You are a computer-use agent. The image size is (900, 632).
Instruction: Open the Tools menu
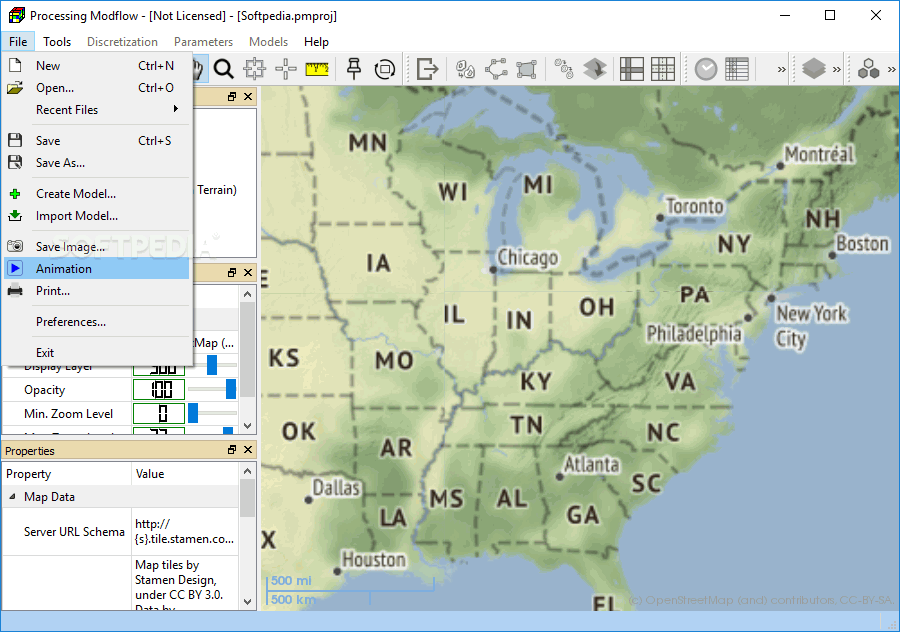57,42
